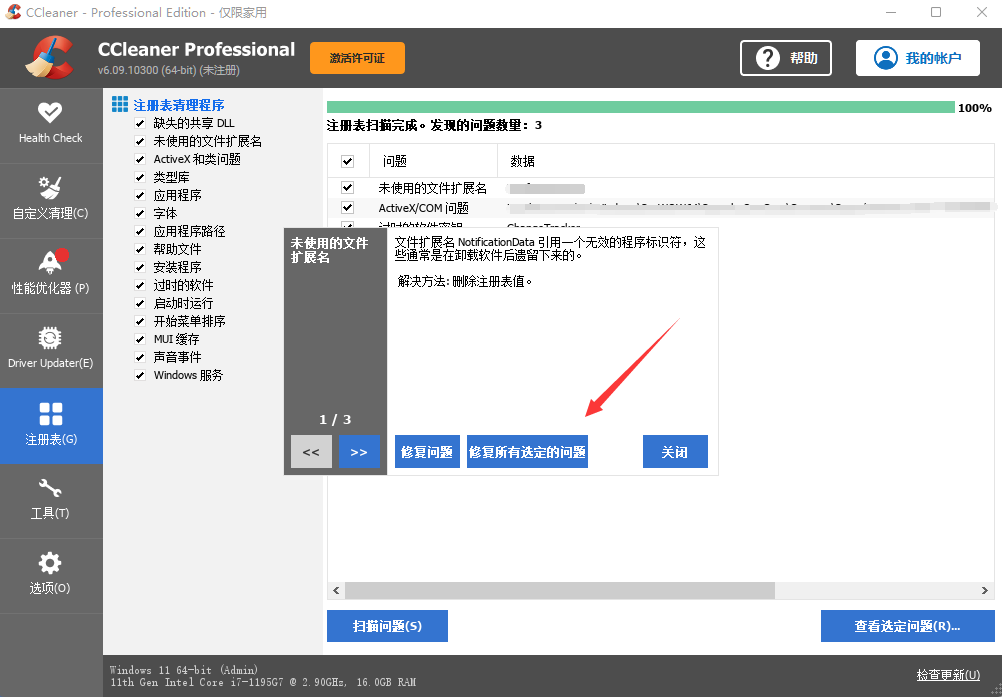Select 注册表(G) registry section
The image size is (1002, 697).
[x=50, y=425]
